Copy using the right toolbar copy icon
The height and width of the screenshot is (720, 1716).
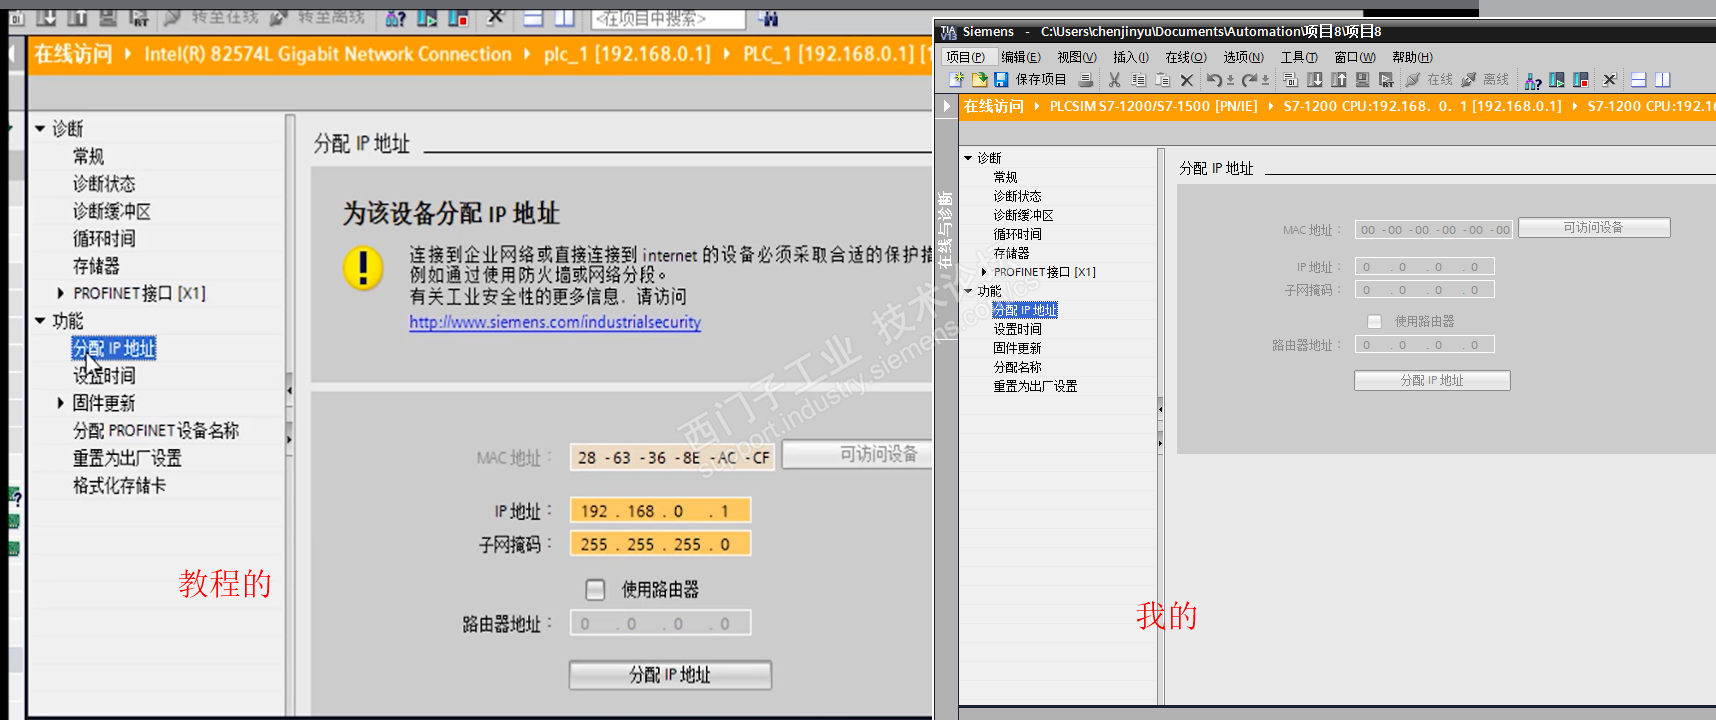pyautogui.click(x=1138, y=80)
